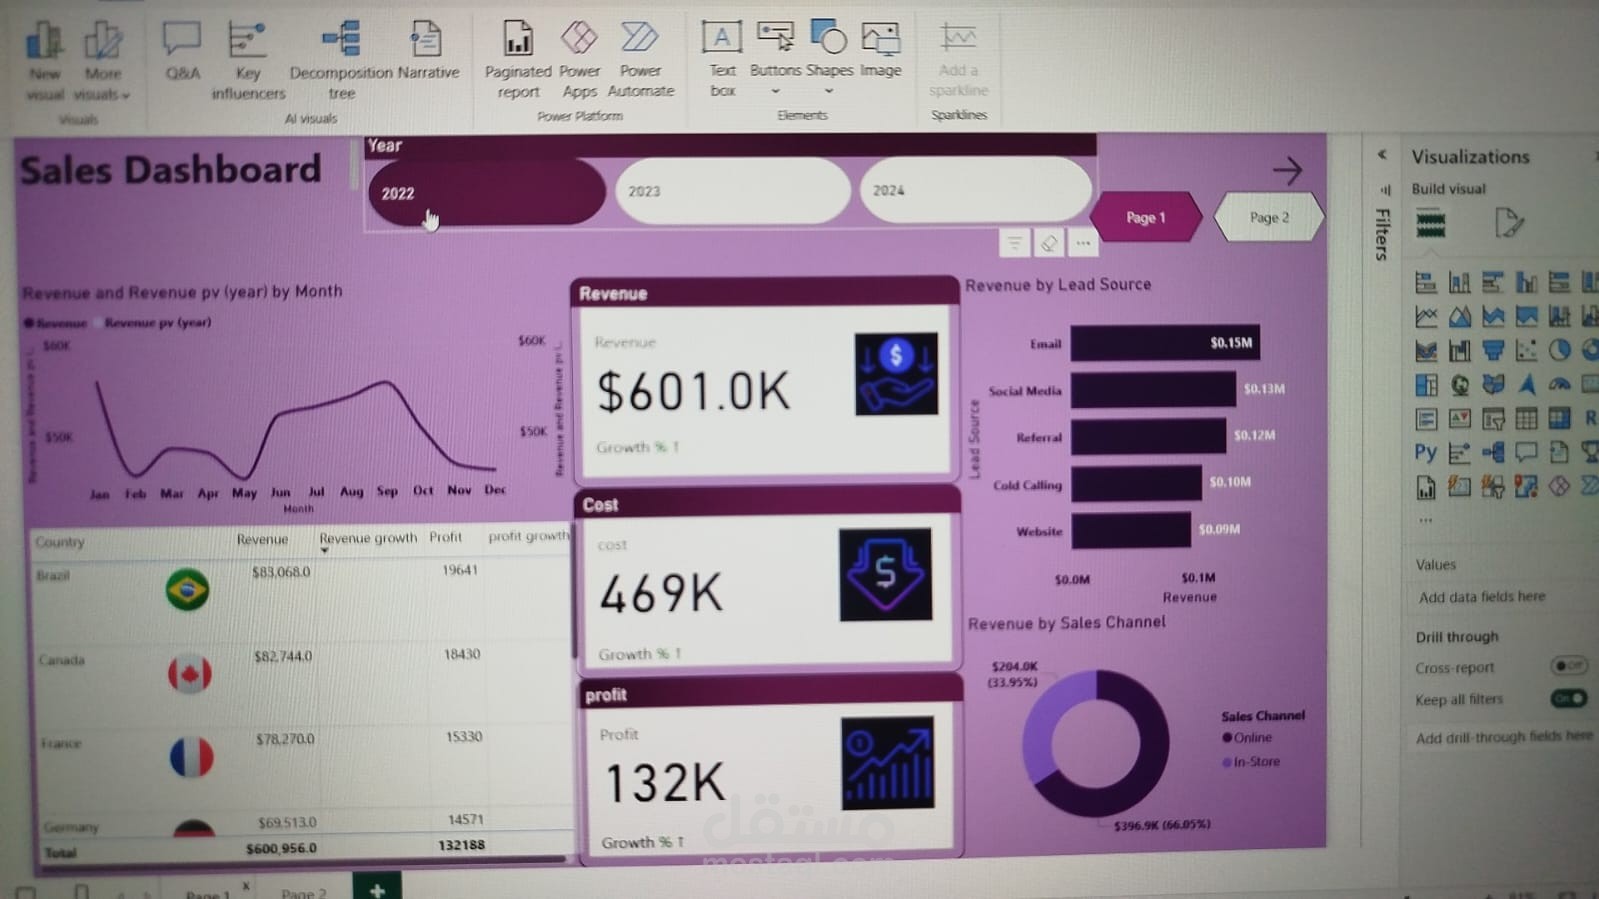This screenshot has height=899, width=1599.
Task: Click the Power Automate ribbon icon
Action: pyautogui.click(x=640, y=60)
